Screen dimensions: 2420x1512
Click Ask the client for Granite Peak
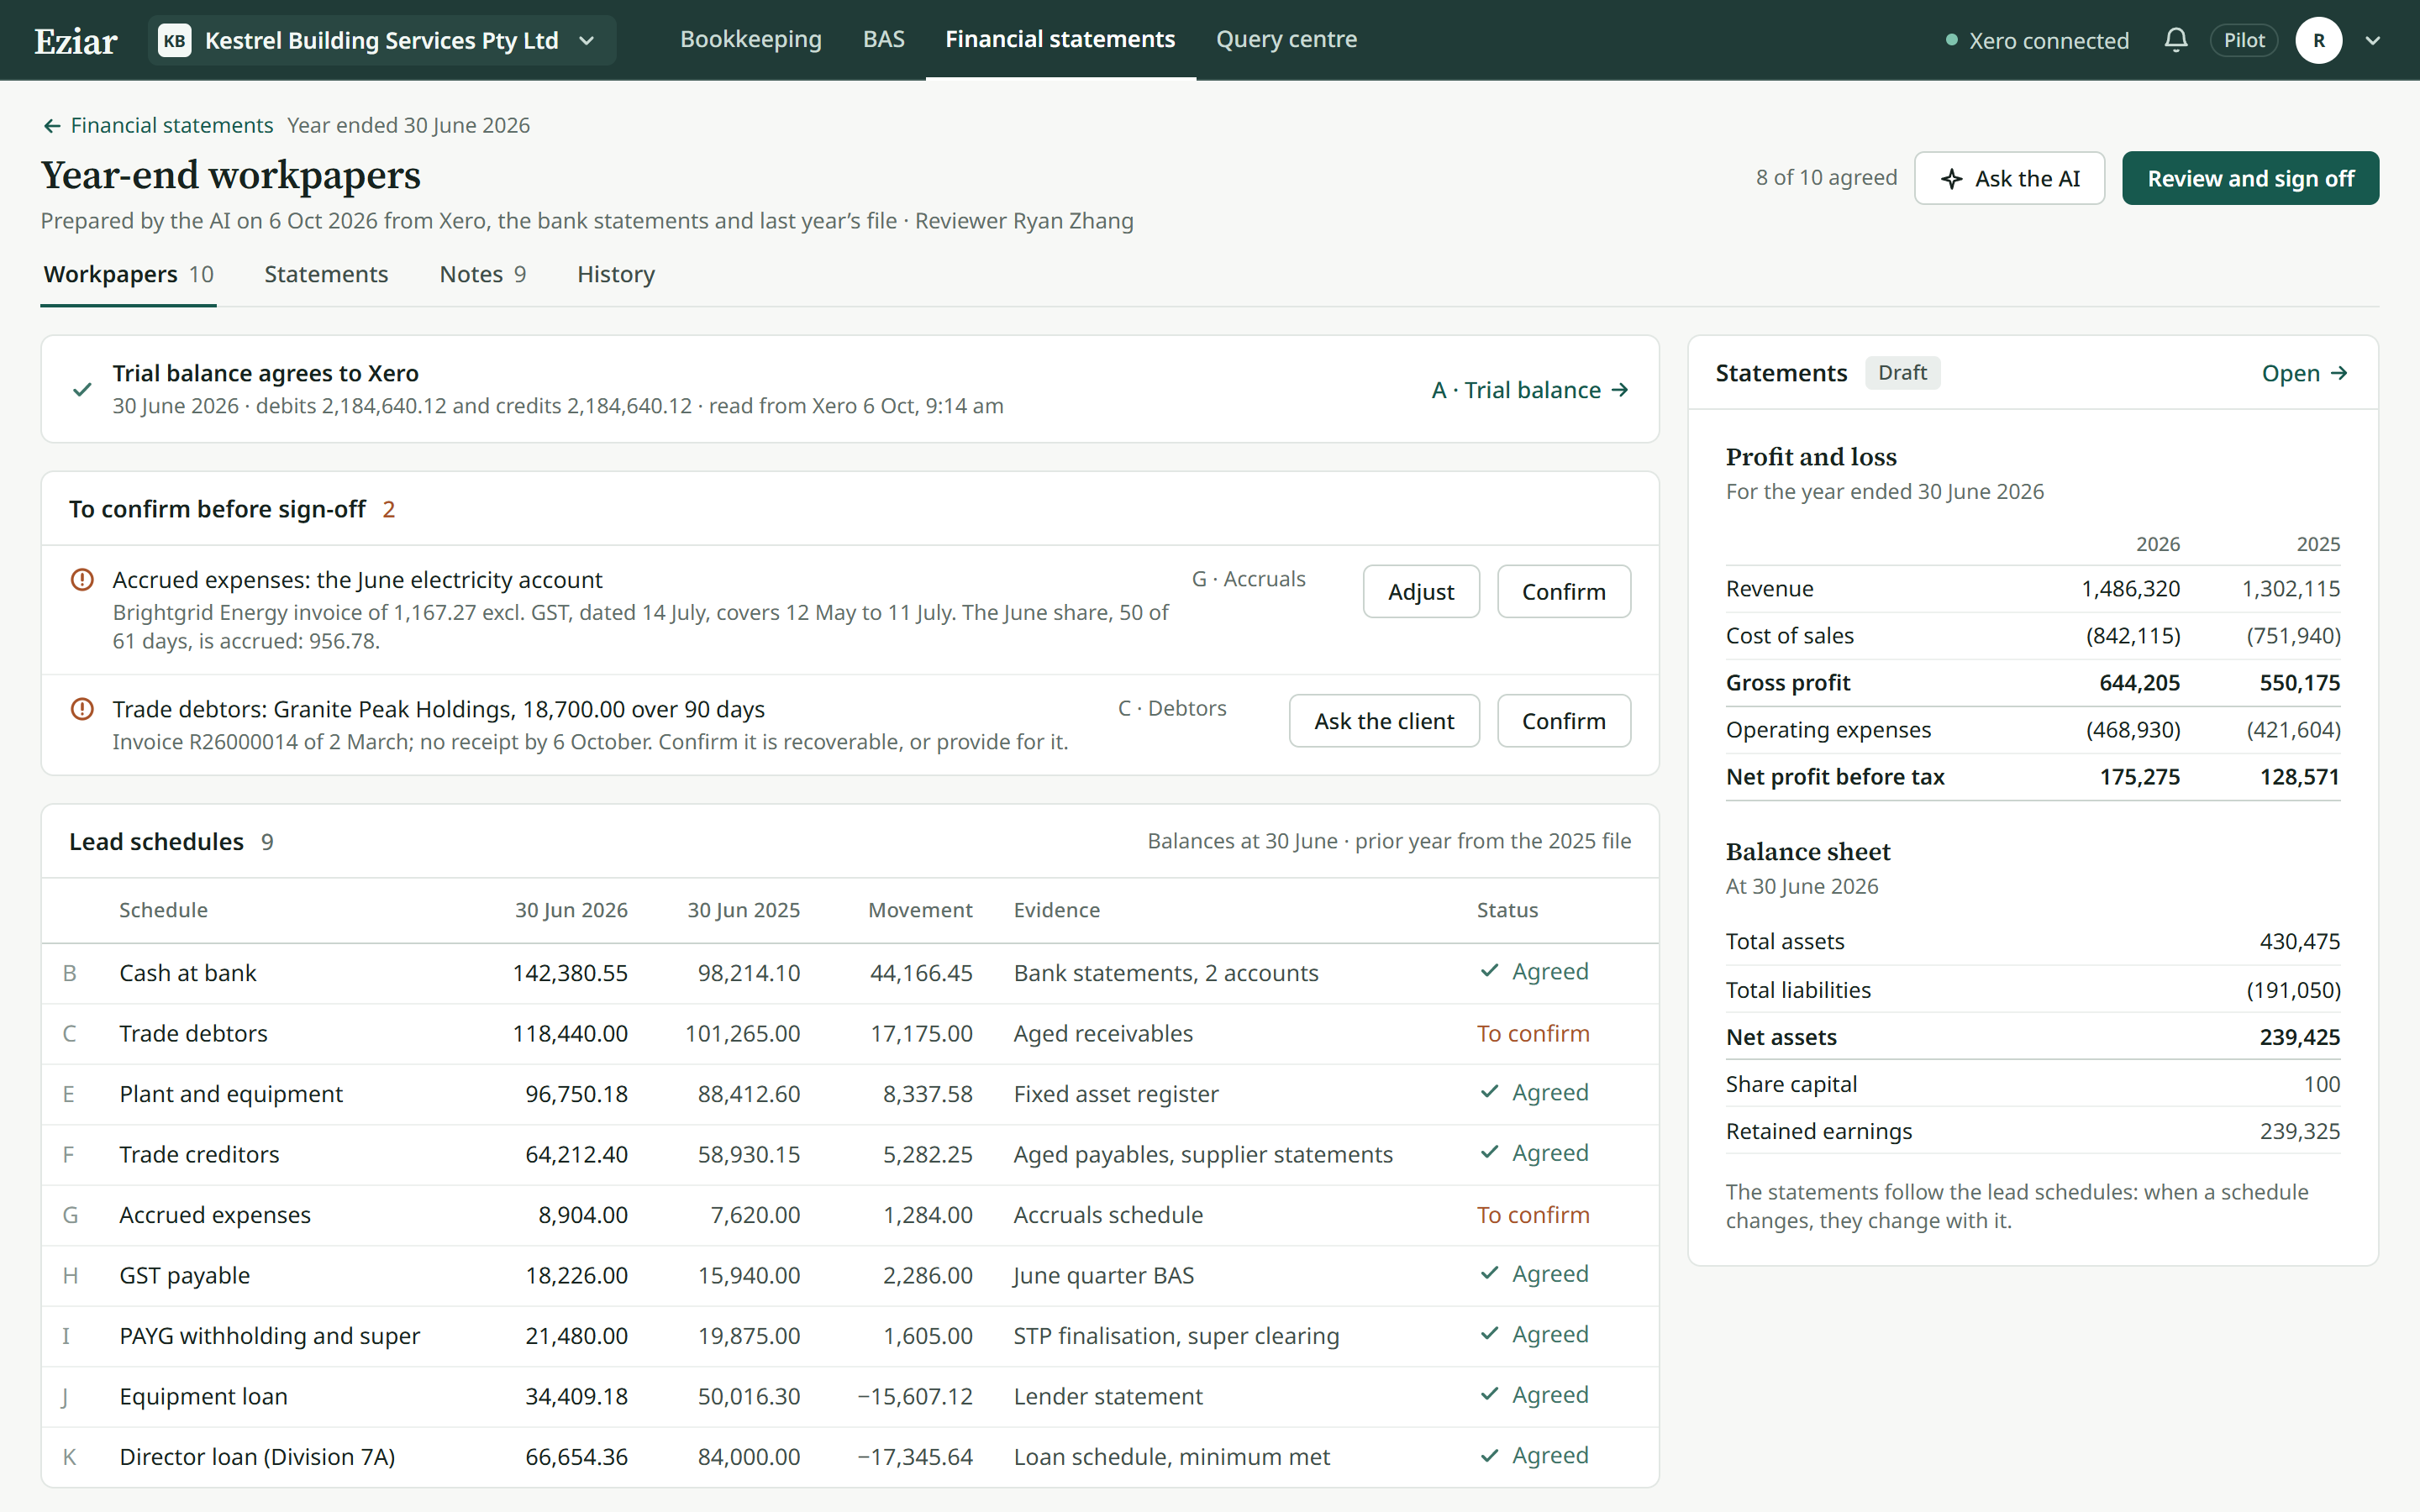coord(1384,720)
